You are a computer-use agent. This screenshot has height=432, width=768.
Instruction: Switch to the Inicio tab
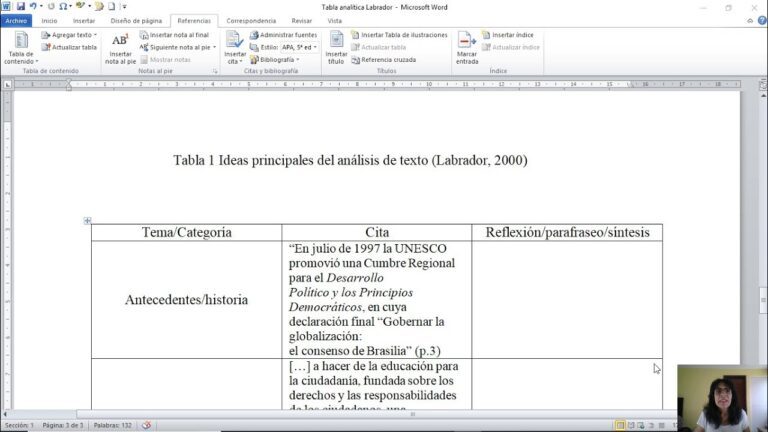click(49, 21)
